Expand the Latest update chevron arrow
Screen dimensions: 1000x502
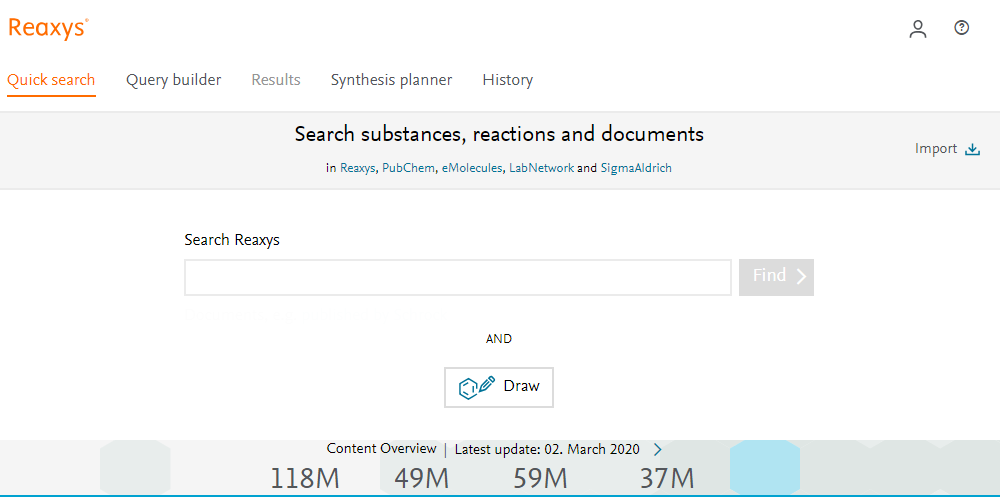(x=657, y=450)
